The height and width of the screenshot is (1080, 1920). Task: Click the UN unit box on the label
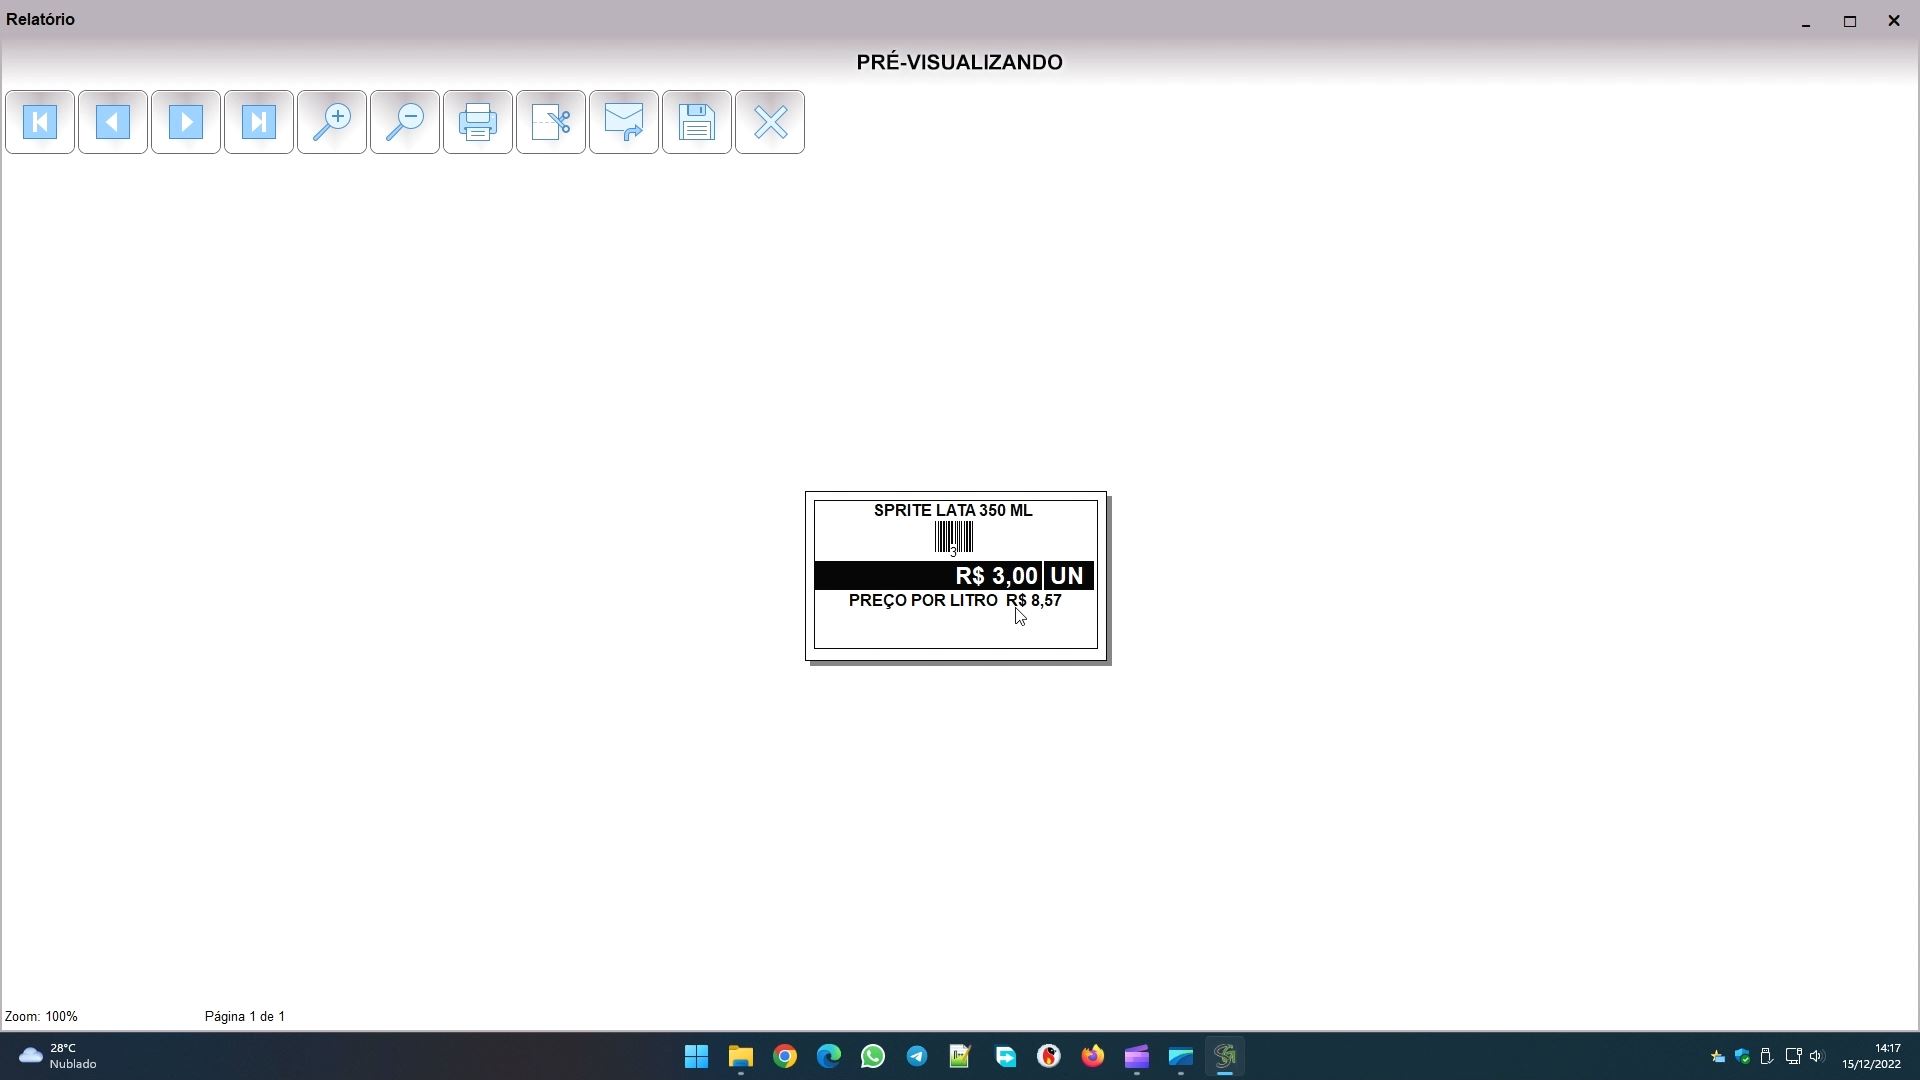(1067, 576)
